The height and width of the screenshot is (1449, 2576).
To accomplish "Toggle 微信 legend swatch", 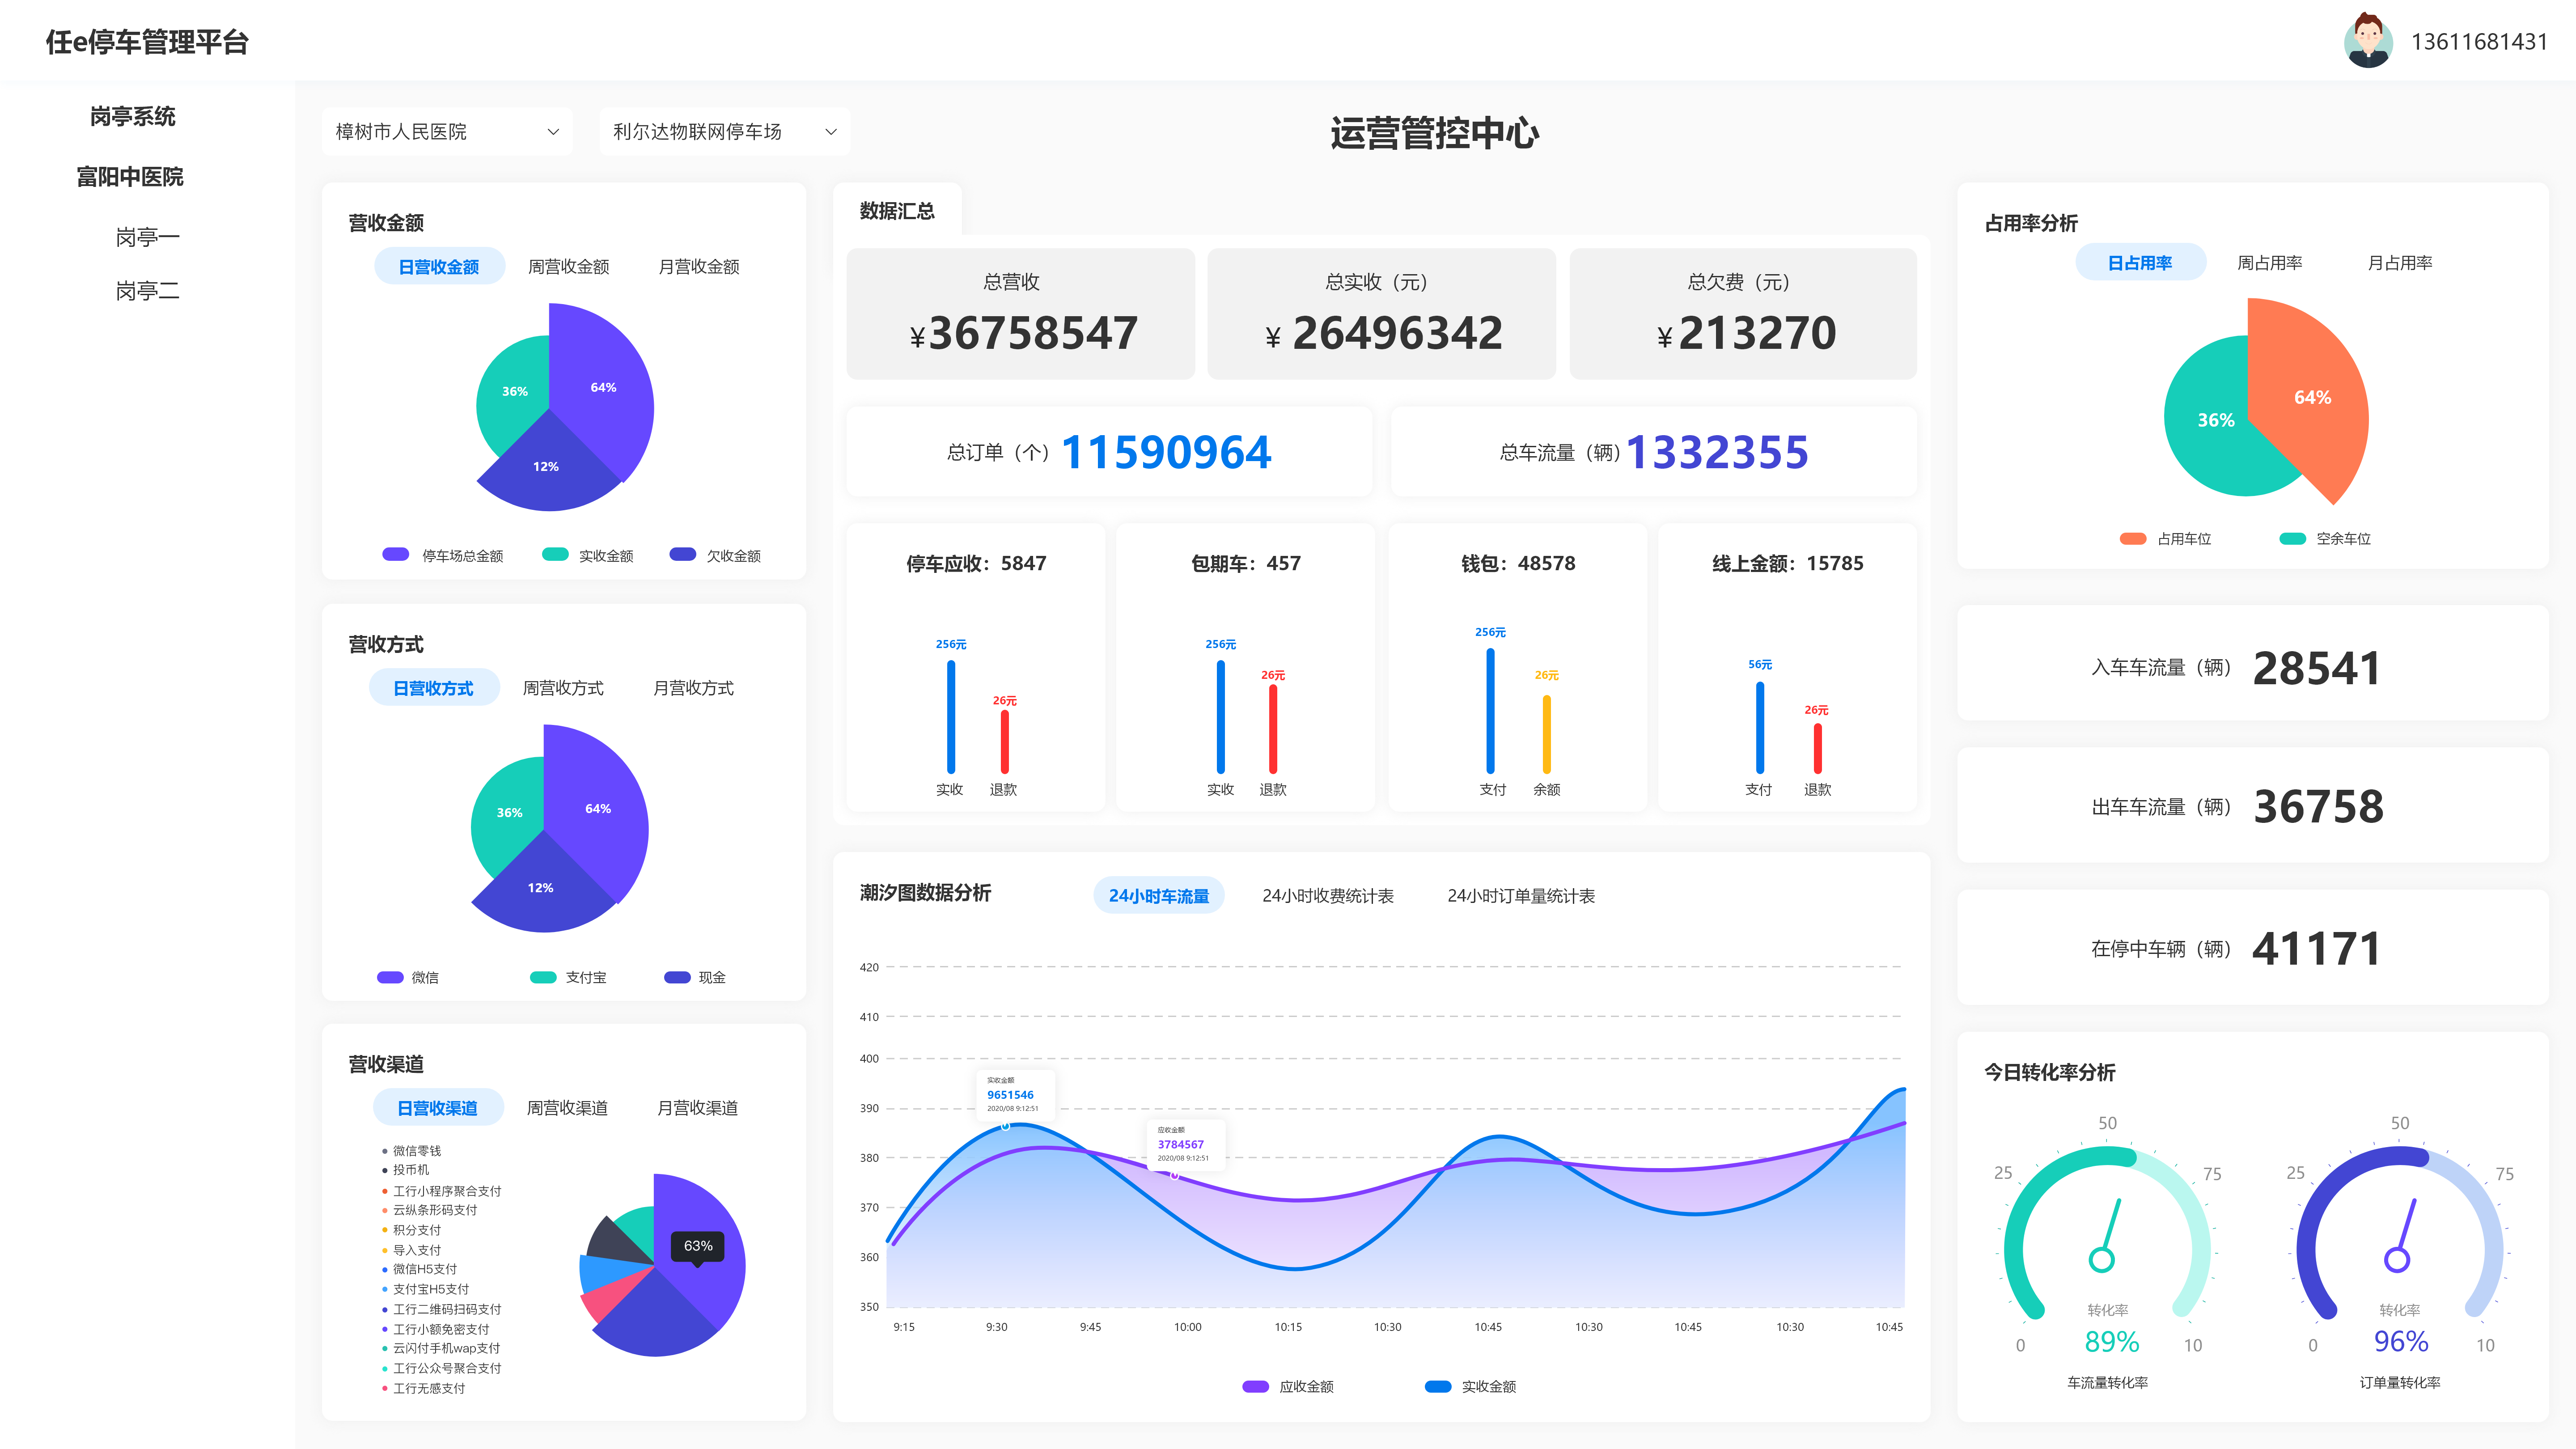I will click(390, 977).
